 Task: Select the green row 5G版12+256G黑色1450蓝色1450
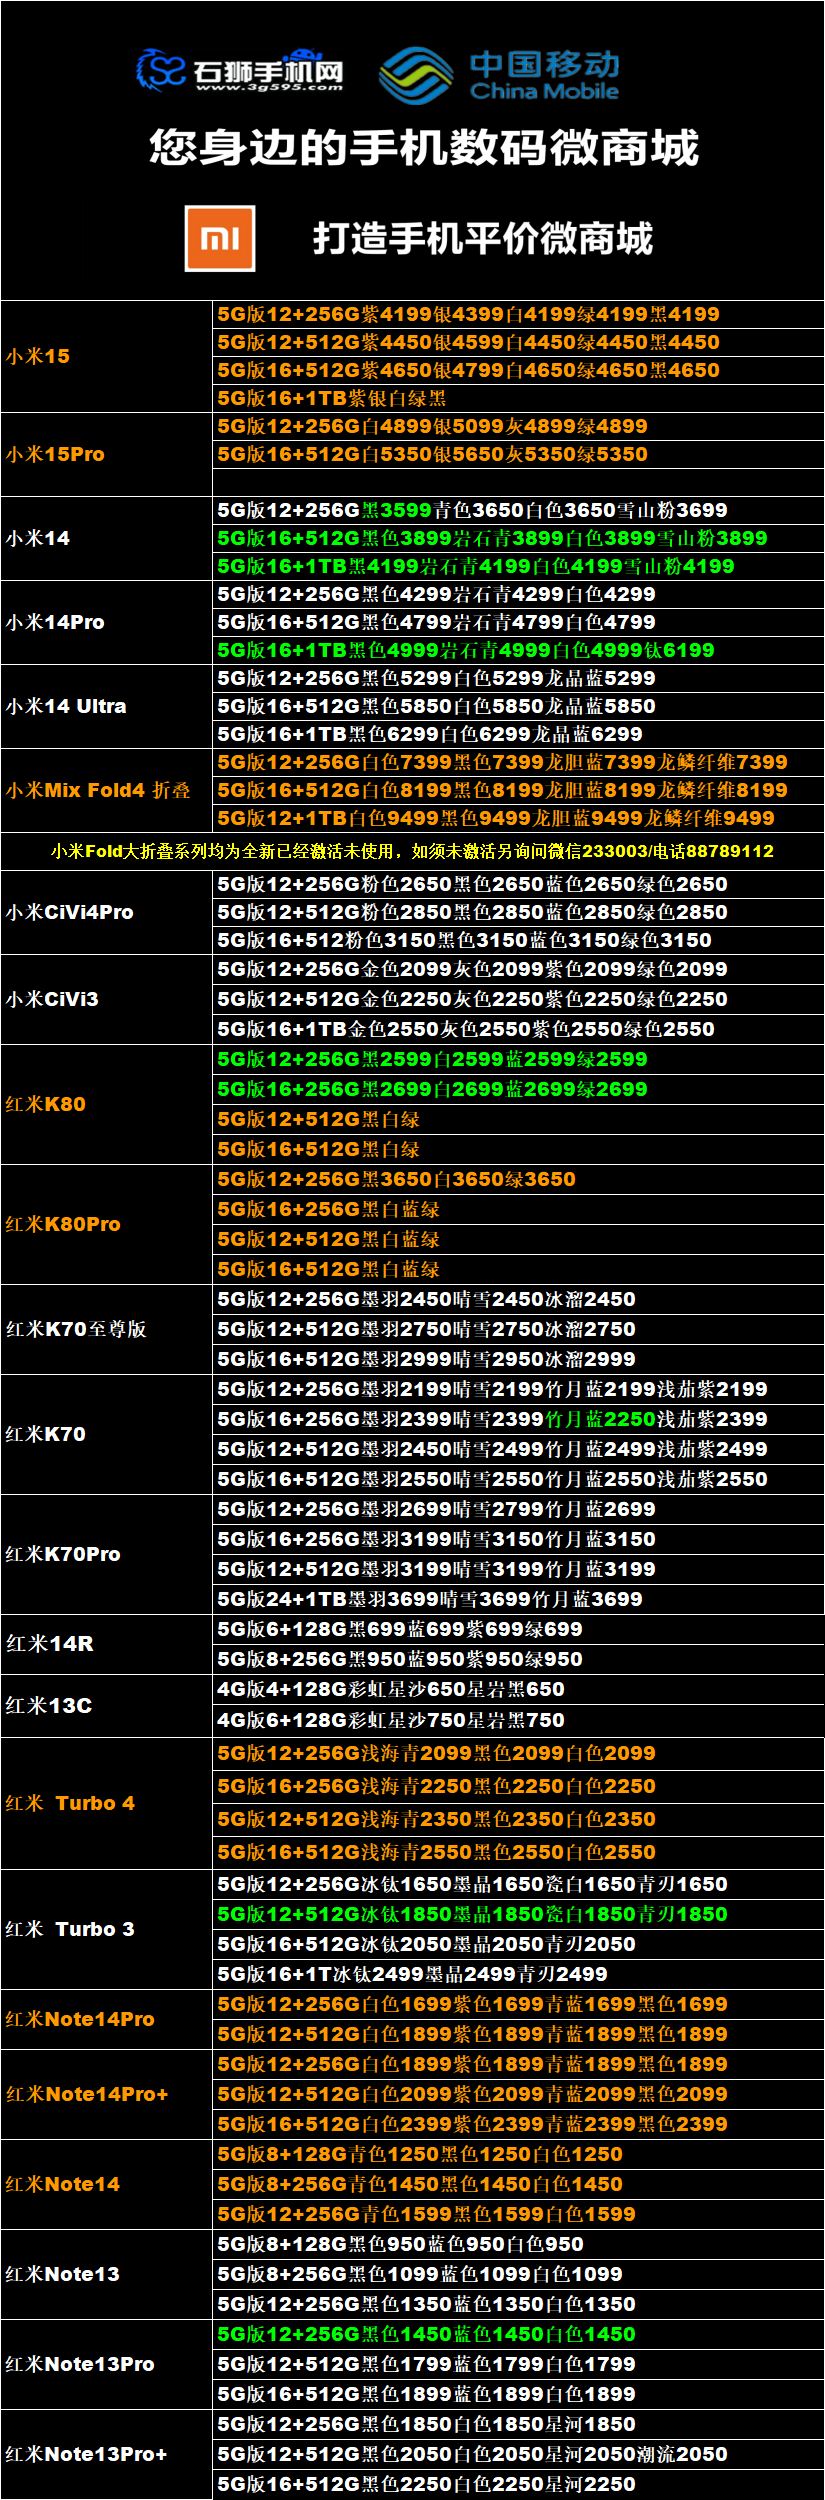coord(518,2334)
